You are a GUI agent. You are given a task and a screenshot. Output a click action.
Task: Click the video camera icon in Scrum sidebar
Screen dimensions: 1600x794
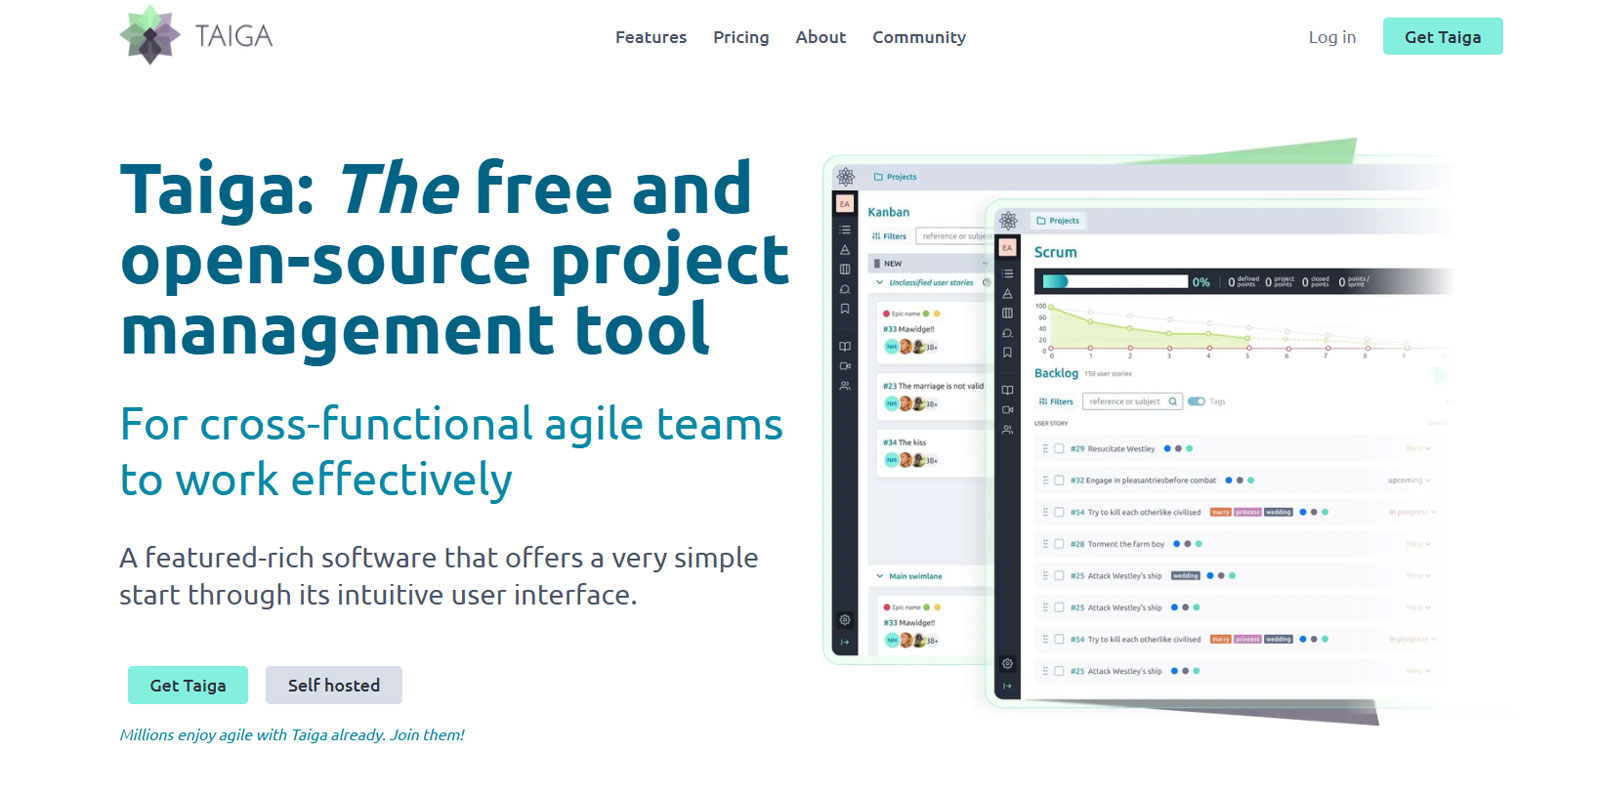tap(1007, 410)
